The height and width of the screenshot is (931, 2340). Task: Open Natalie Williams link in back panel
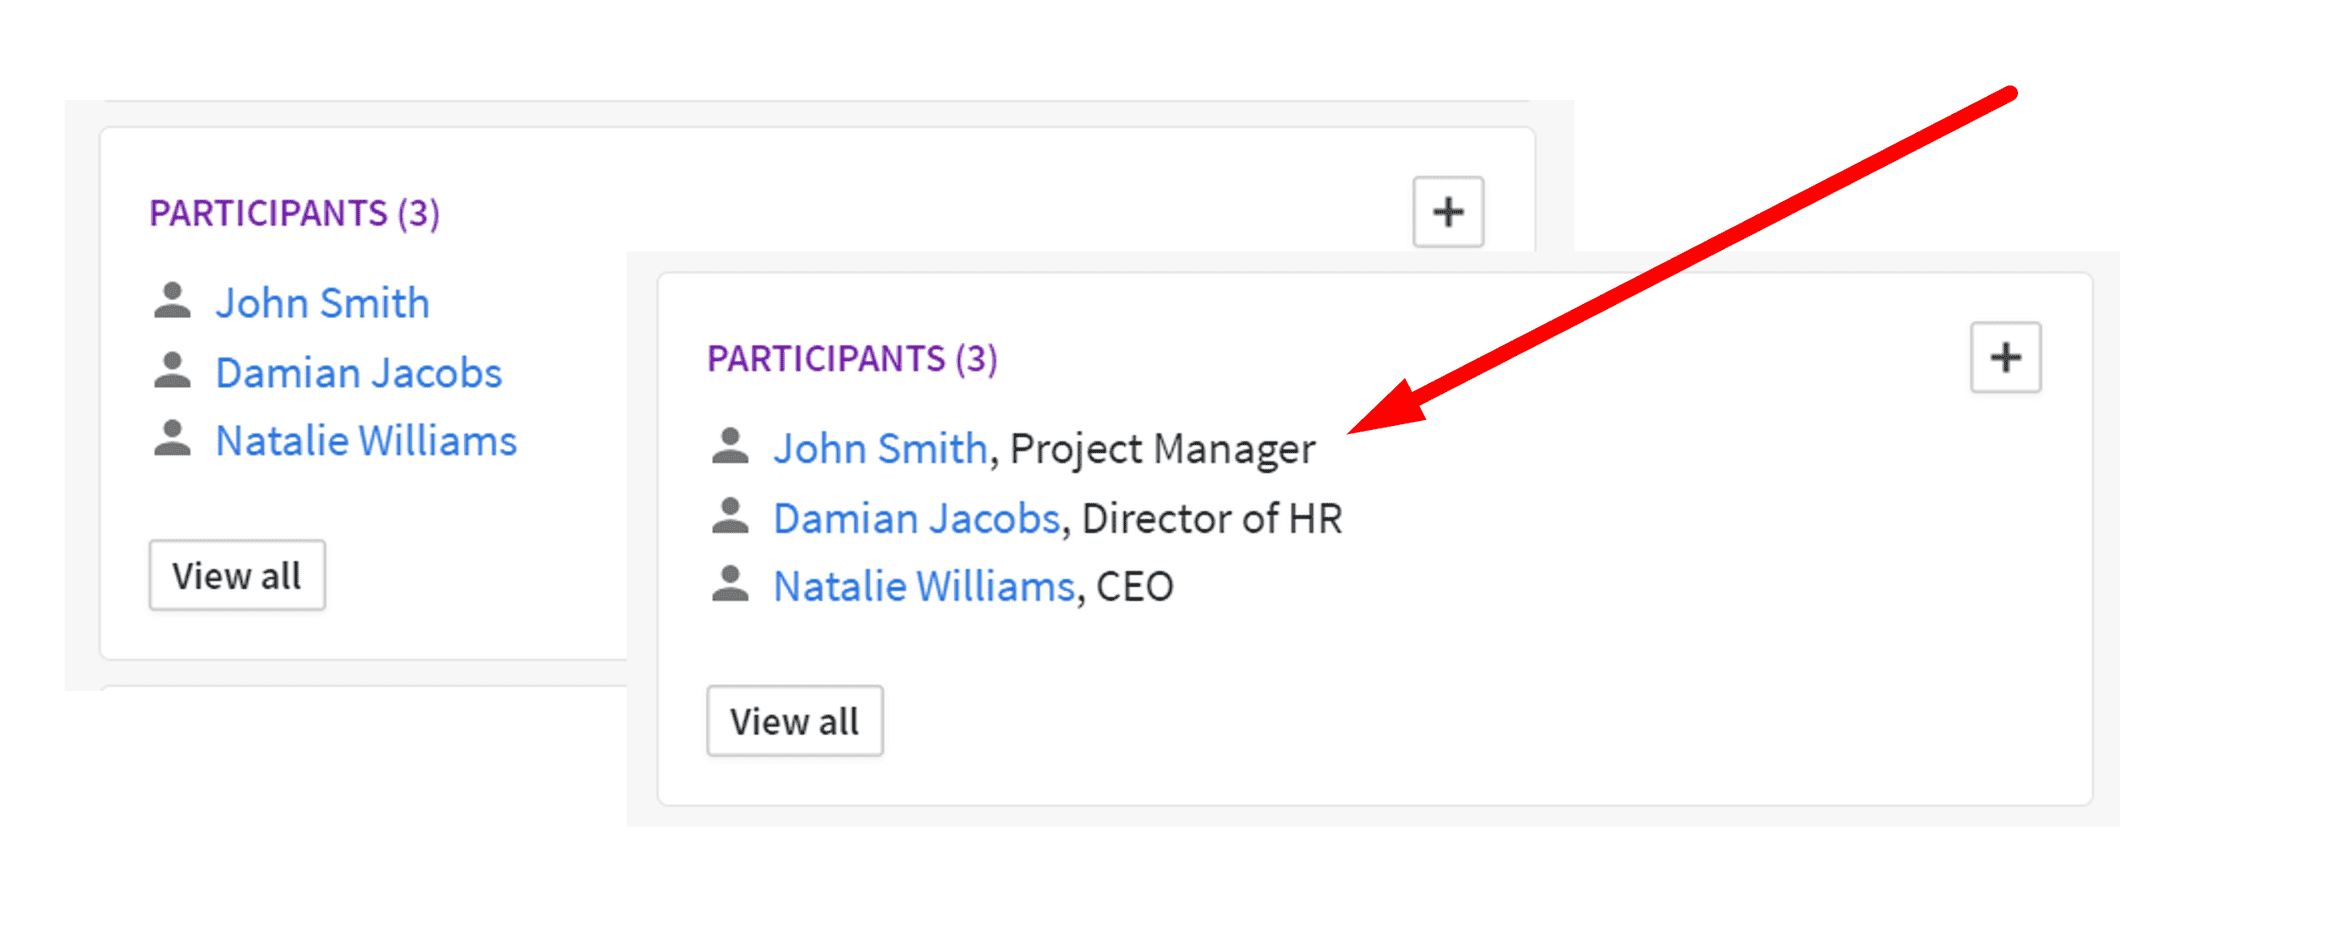click(366, 441)
